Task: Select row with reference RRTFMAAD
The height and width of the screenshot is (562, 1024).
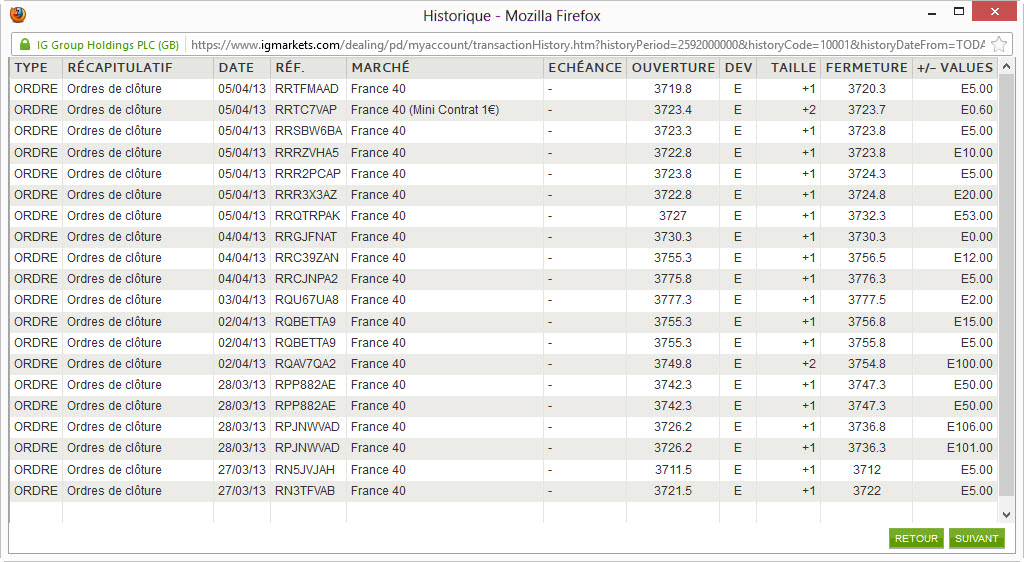Action: 504,89
